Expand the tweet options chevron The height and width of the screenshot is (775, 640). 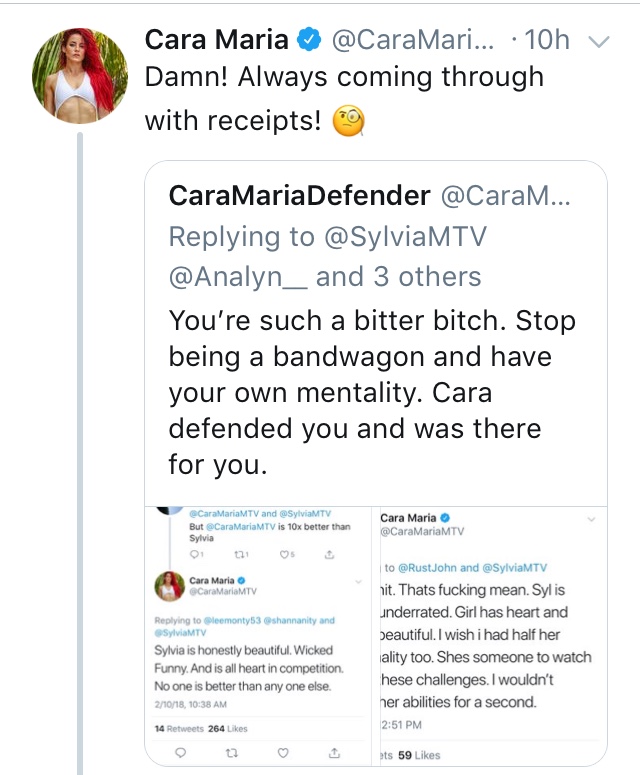599,42
